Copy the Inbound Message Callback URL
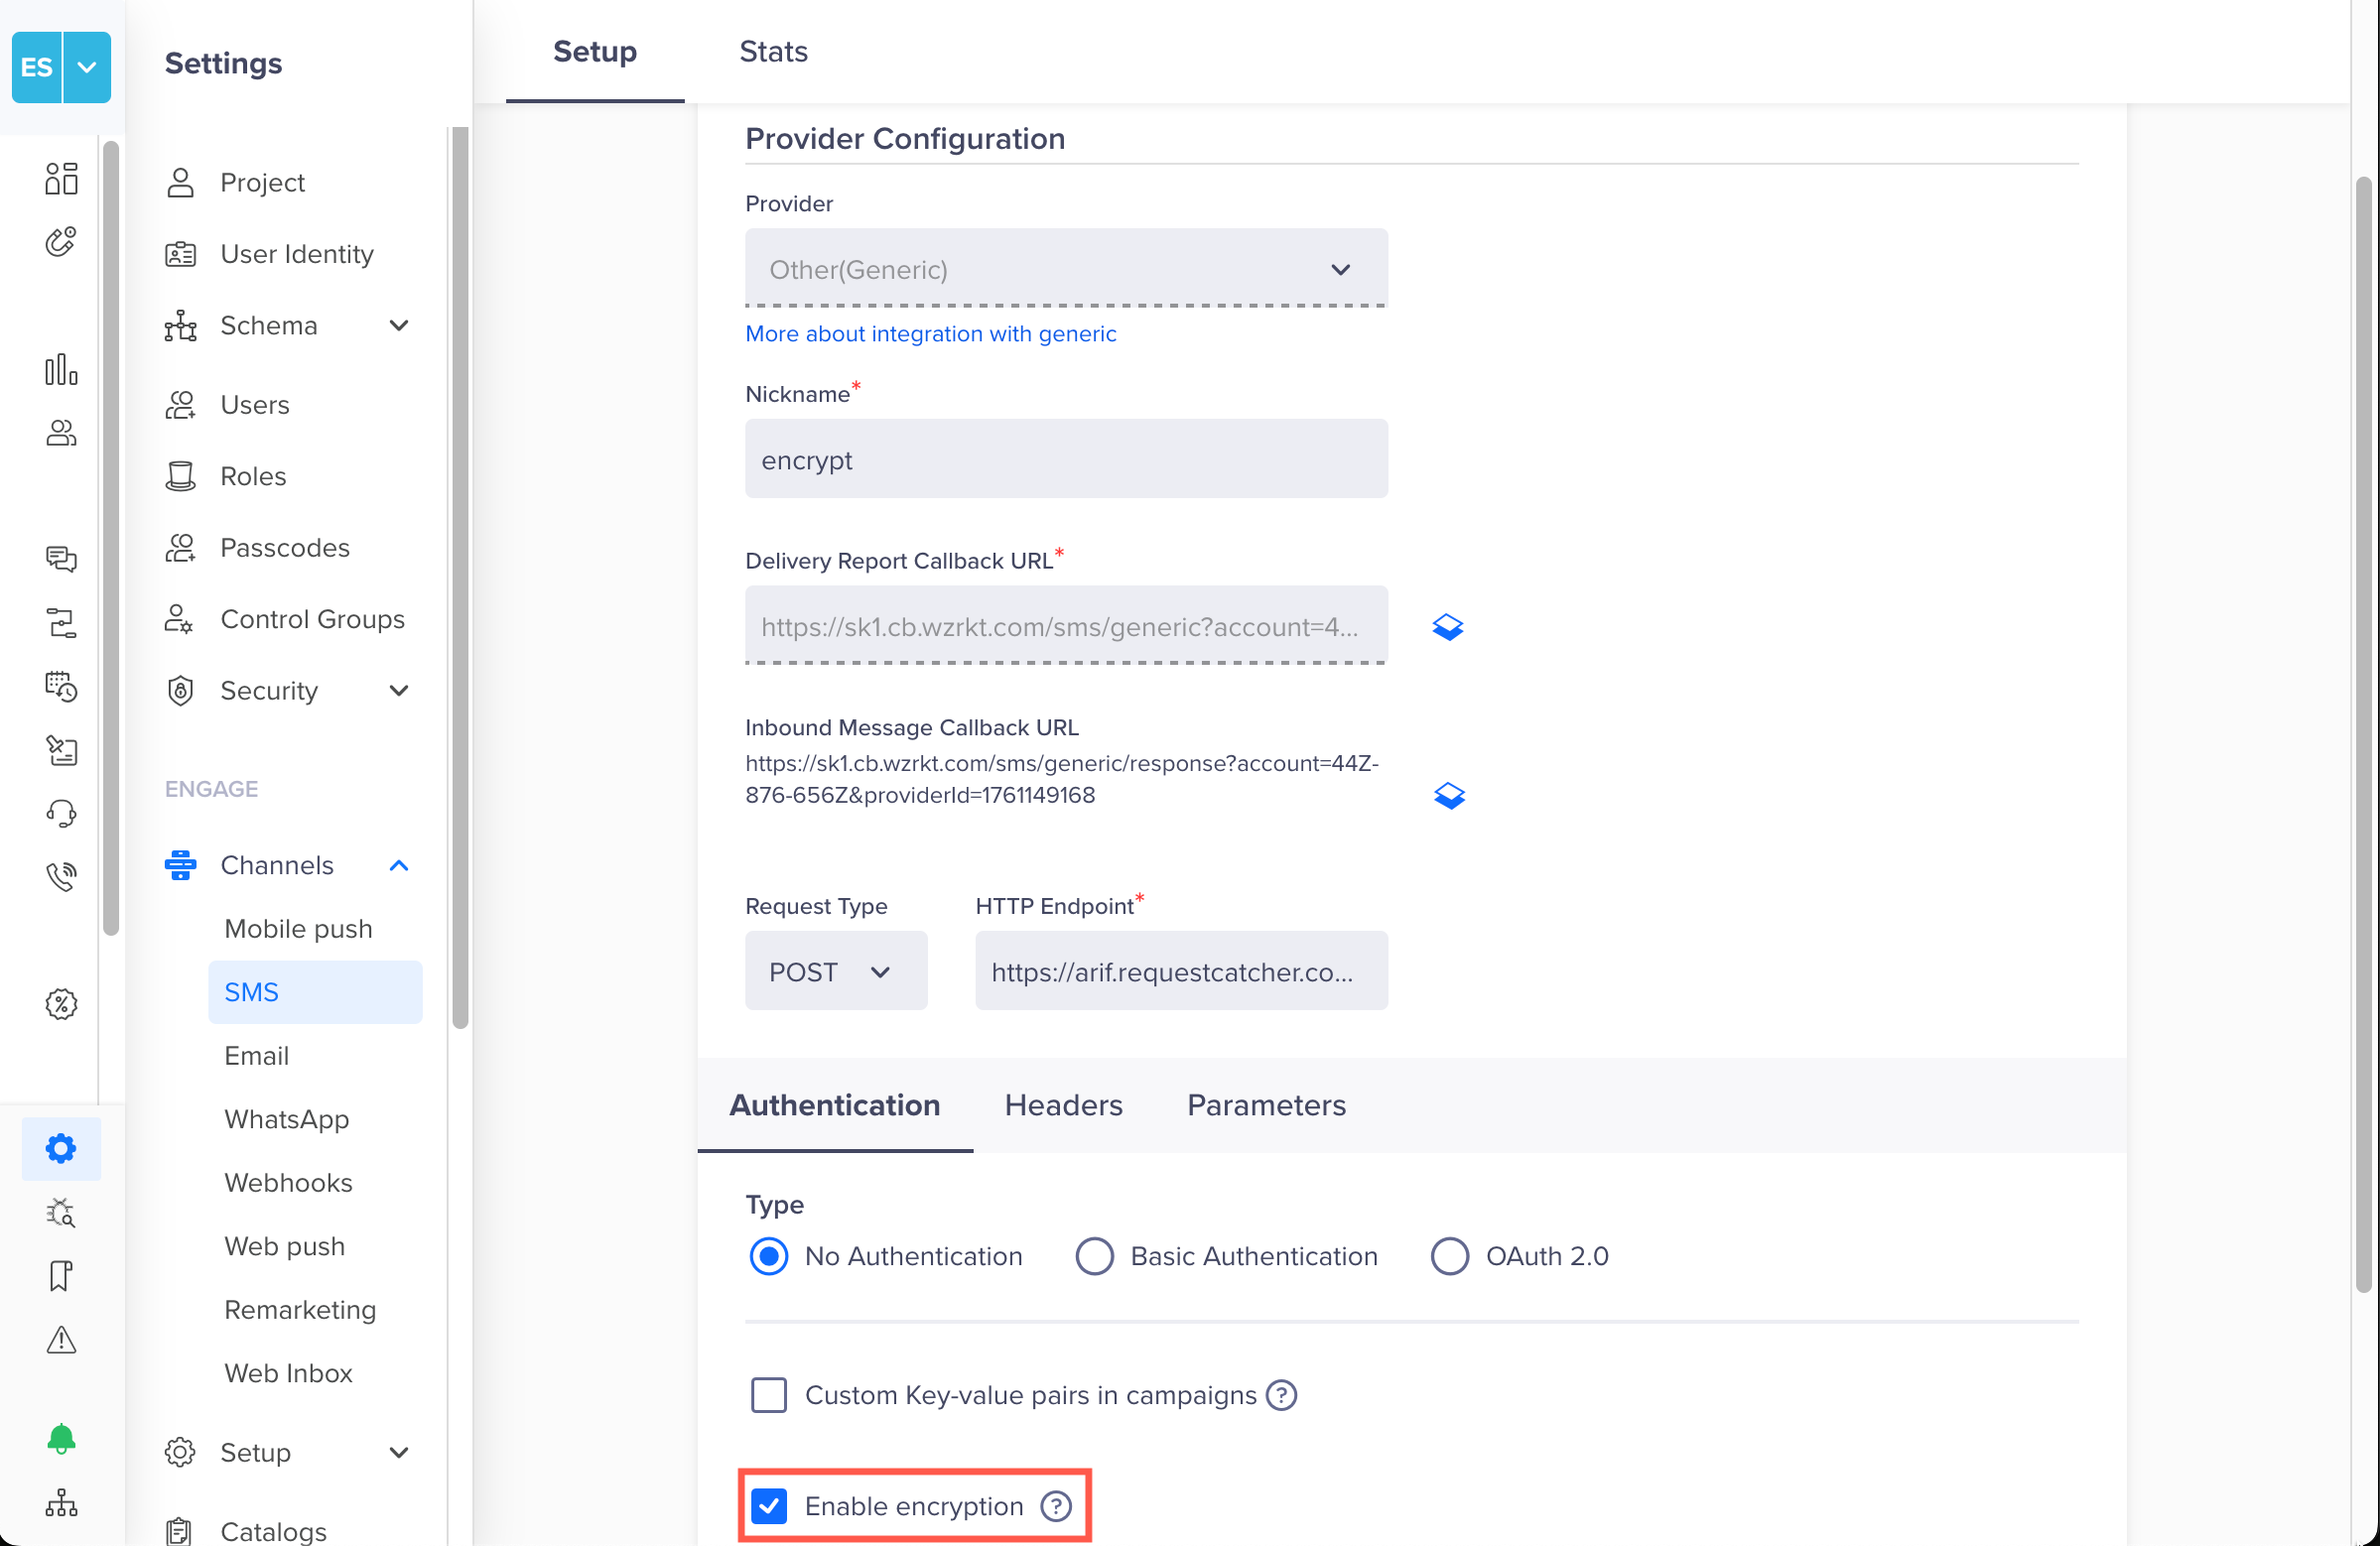Viewport: 2380px width, 1546px height. [x=1448, y=795]
